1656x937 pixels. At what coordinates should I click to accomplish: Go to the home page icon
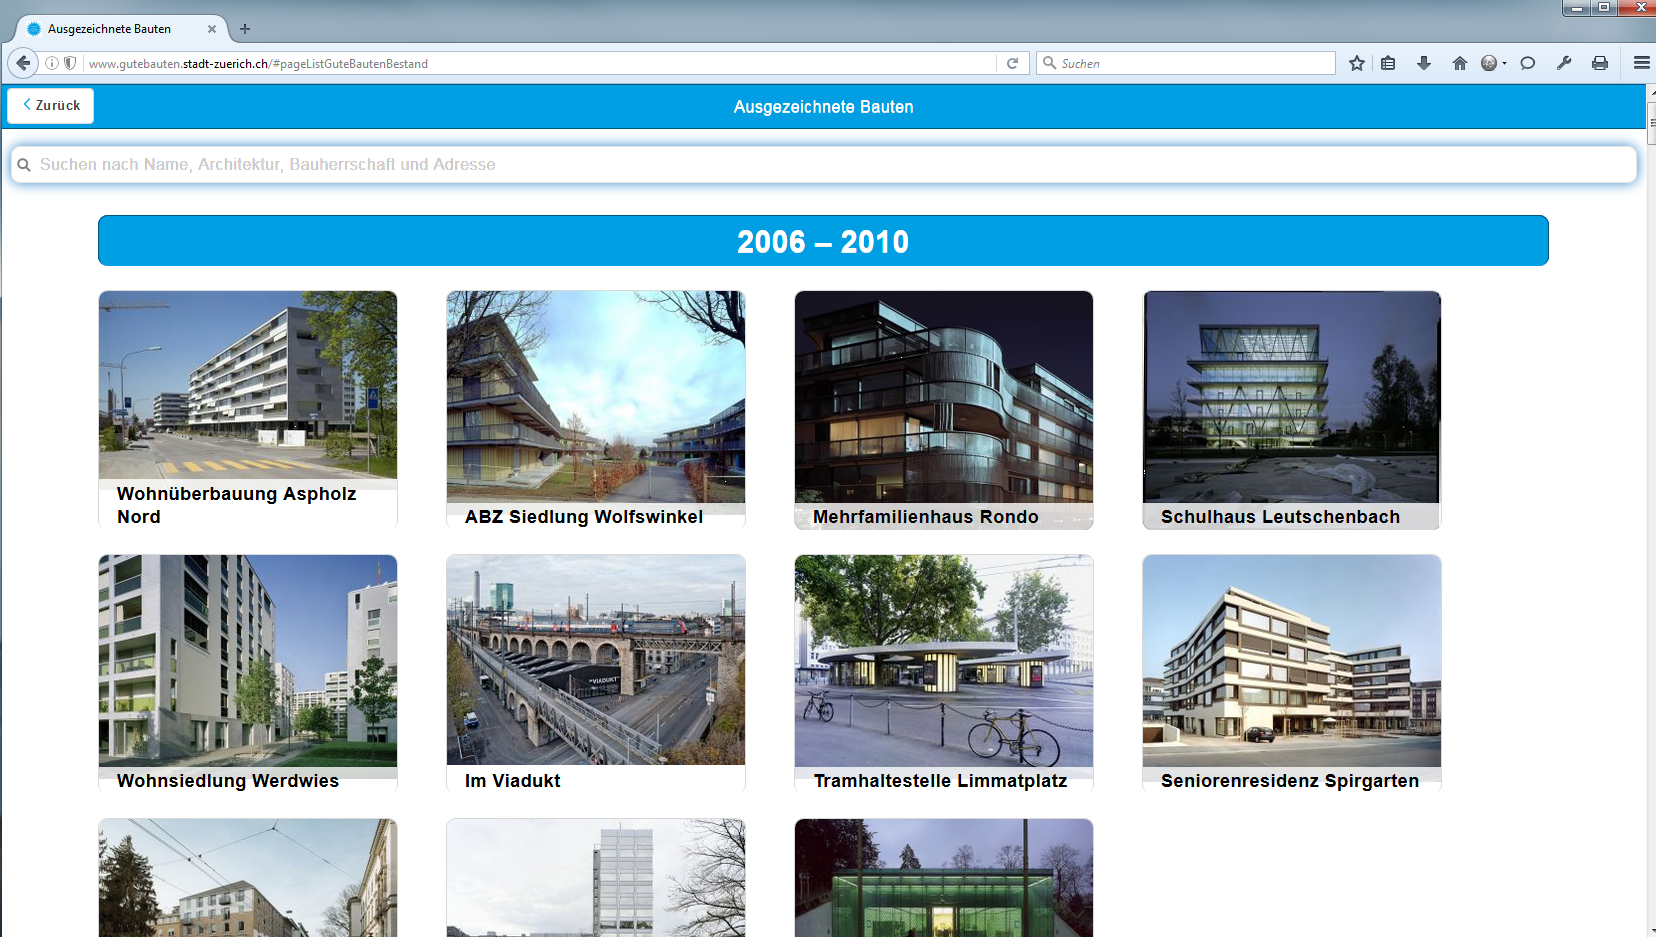[x=1460, y=63]
